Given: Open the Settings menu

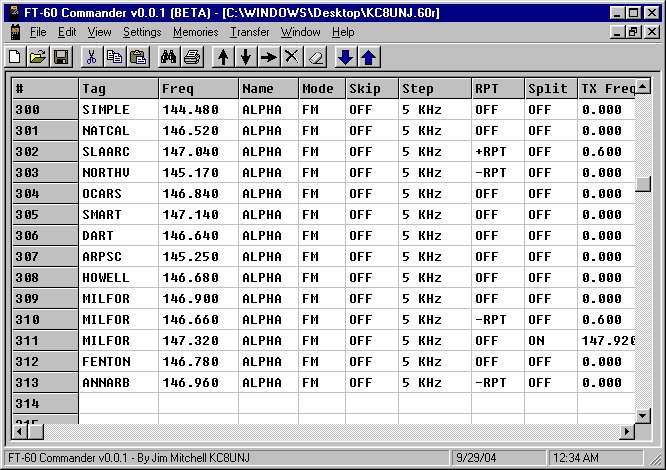Looking at the screenshot, I should pyautogui.click(x=142, y=32).
